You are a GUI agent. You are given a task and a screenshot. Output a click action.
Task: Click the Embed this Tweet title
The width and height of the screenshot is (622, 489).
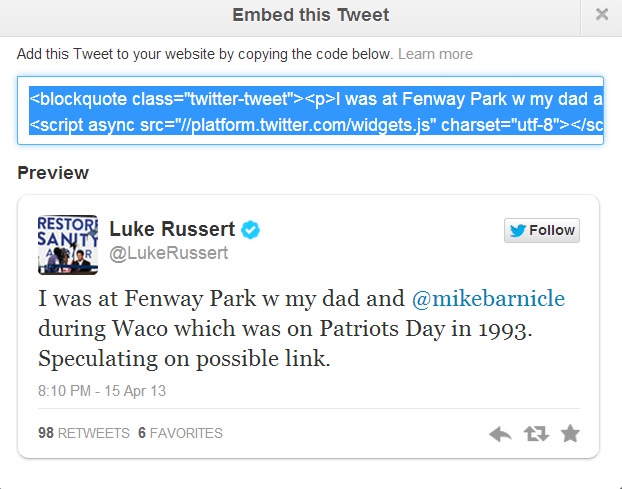click(x=310, y=15)
